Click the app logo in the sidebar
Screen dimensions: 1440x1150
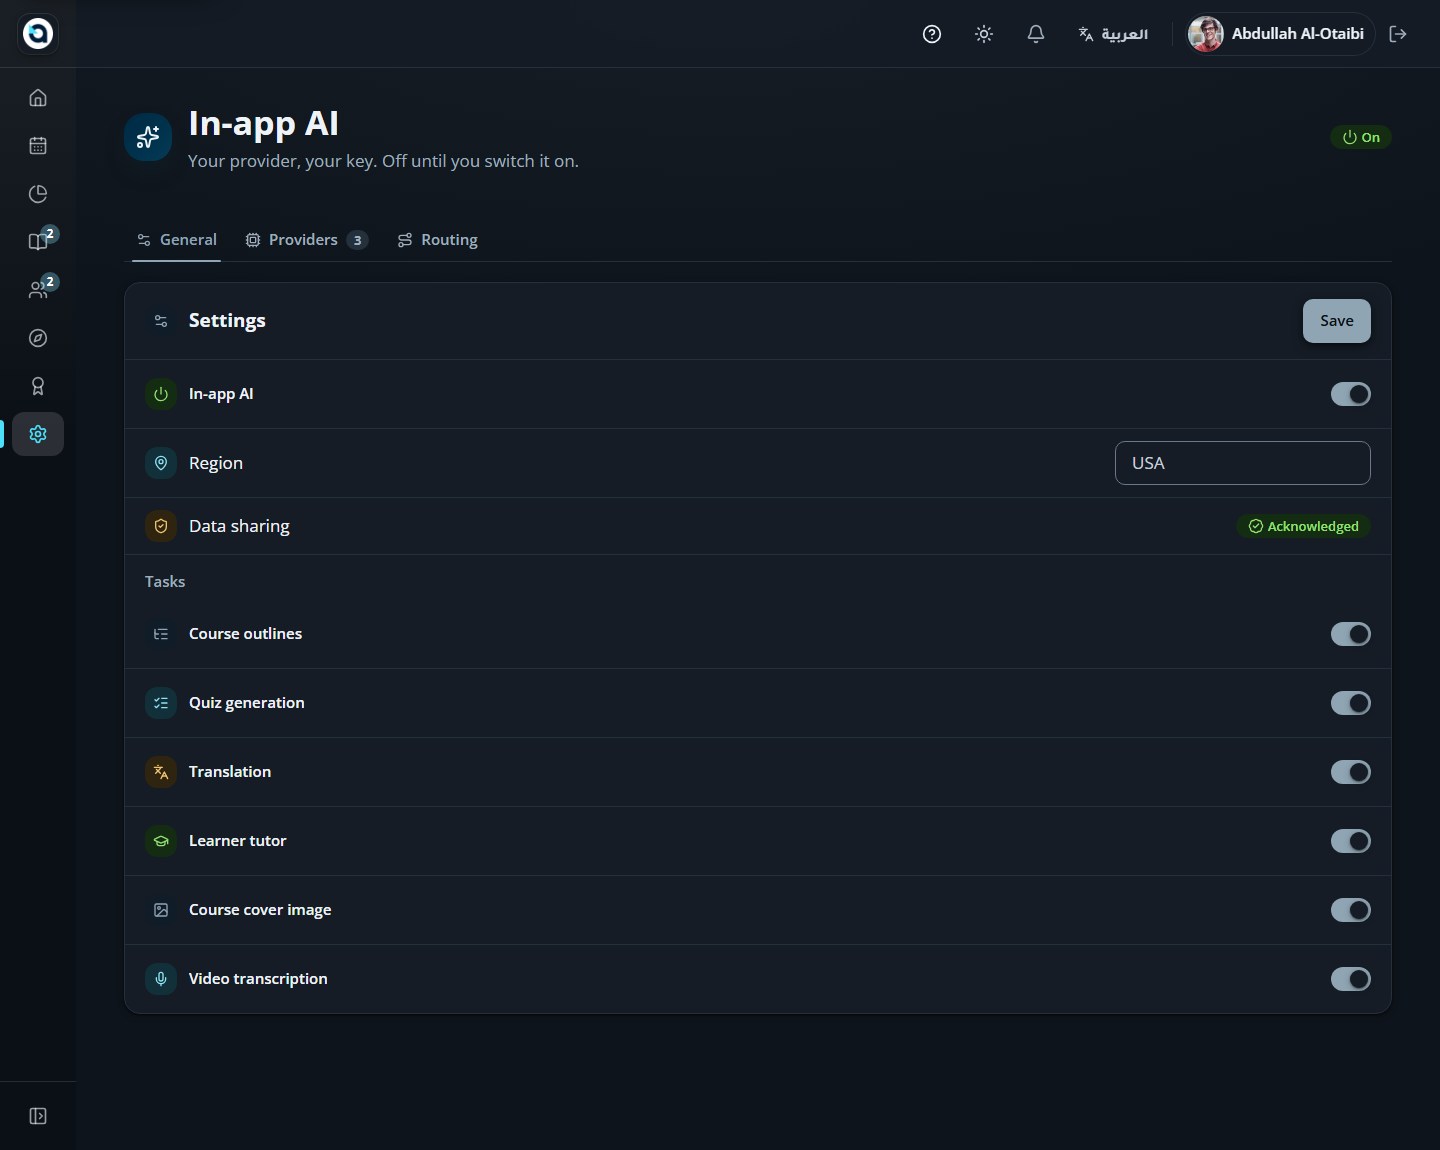38,34
